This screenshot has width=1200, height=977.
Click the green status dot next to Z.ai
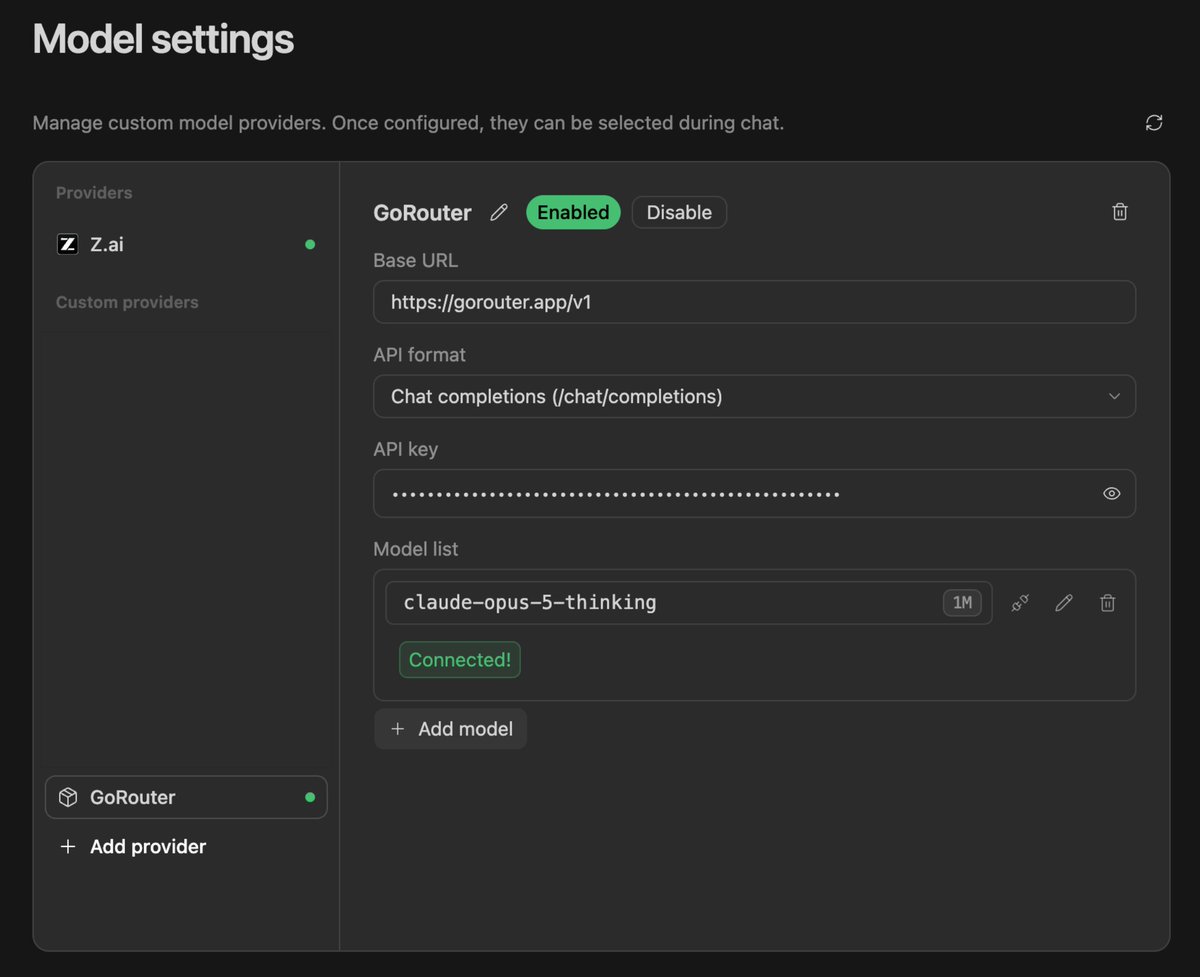tap(310, 244)
